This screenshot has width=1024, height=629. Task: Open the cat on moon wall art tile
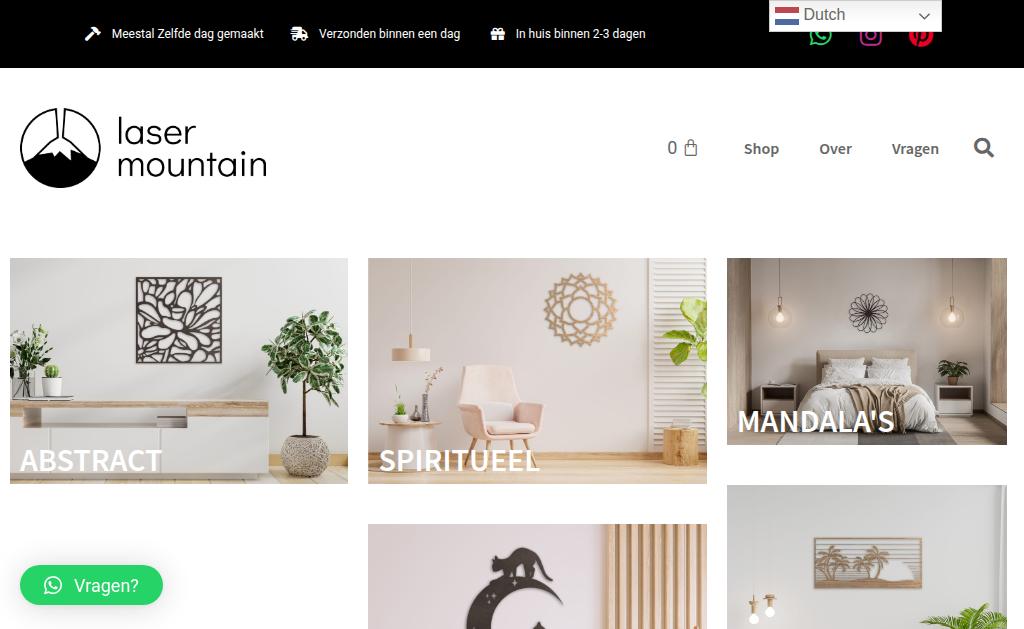(537, 576)
